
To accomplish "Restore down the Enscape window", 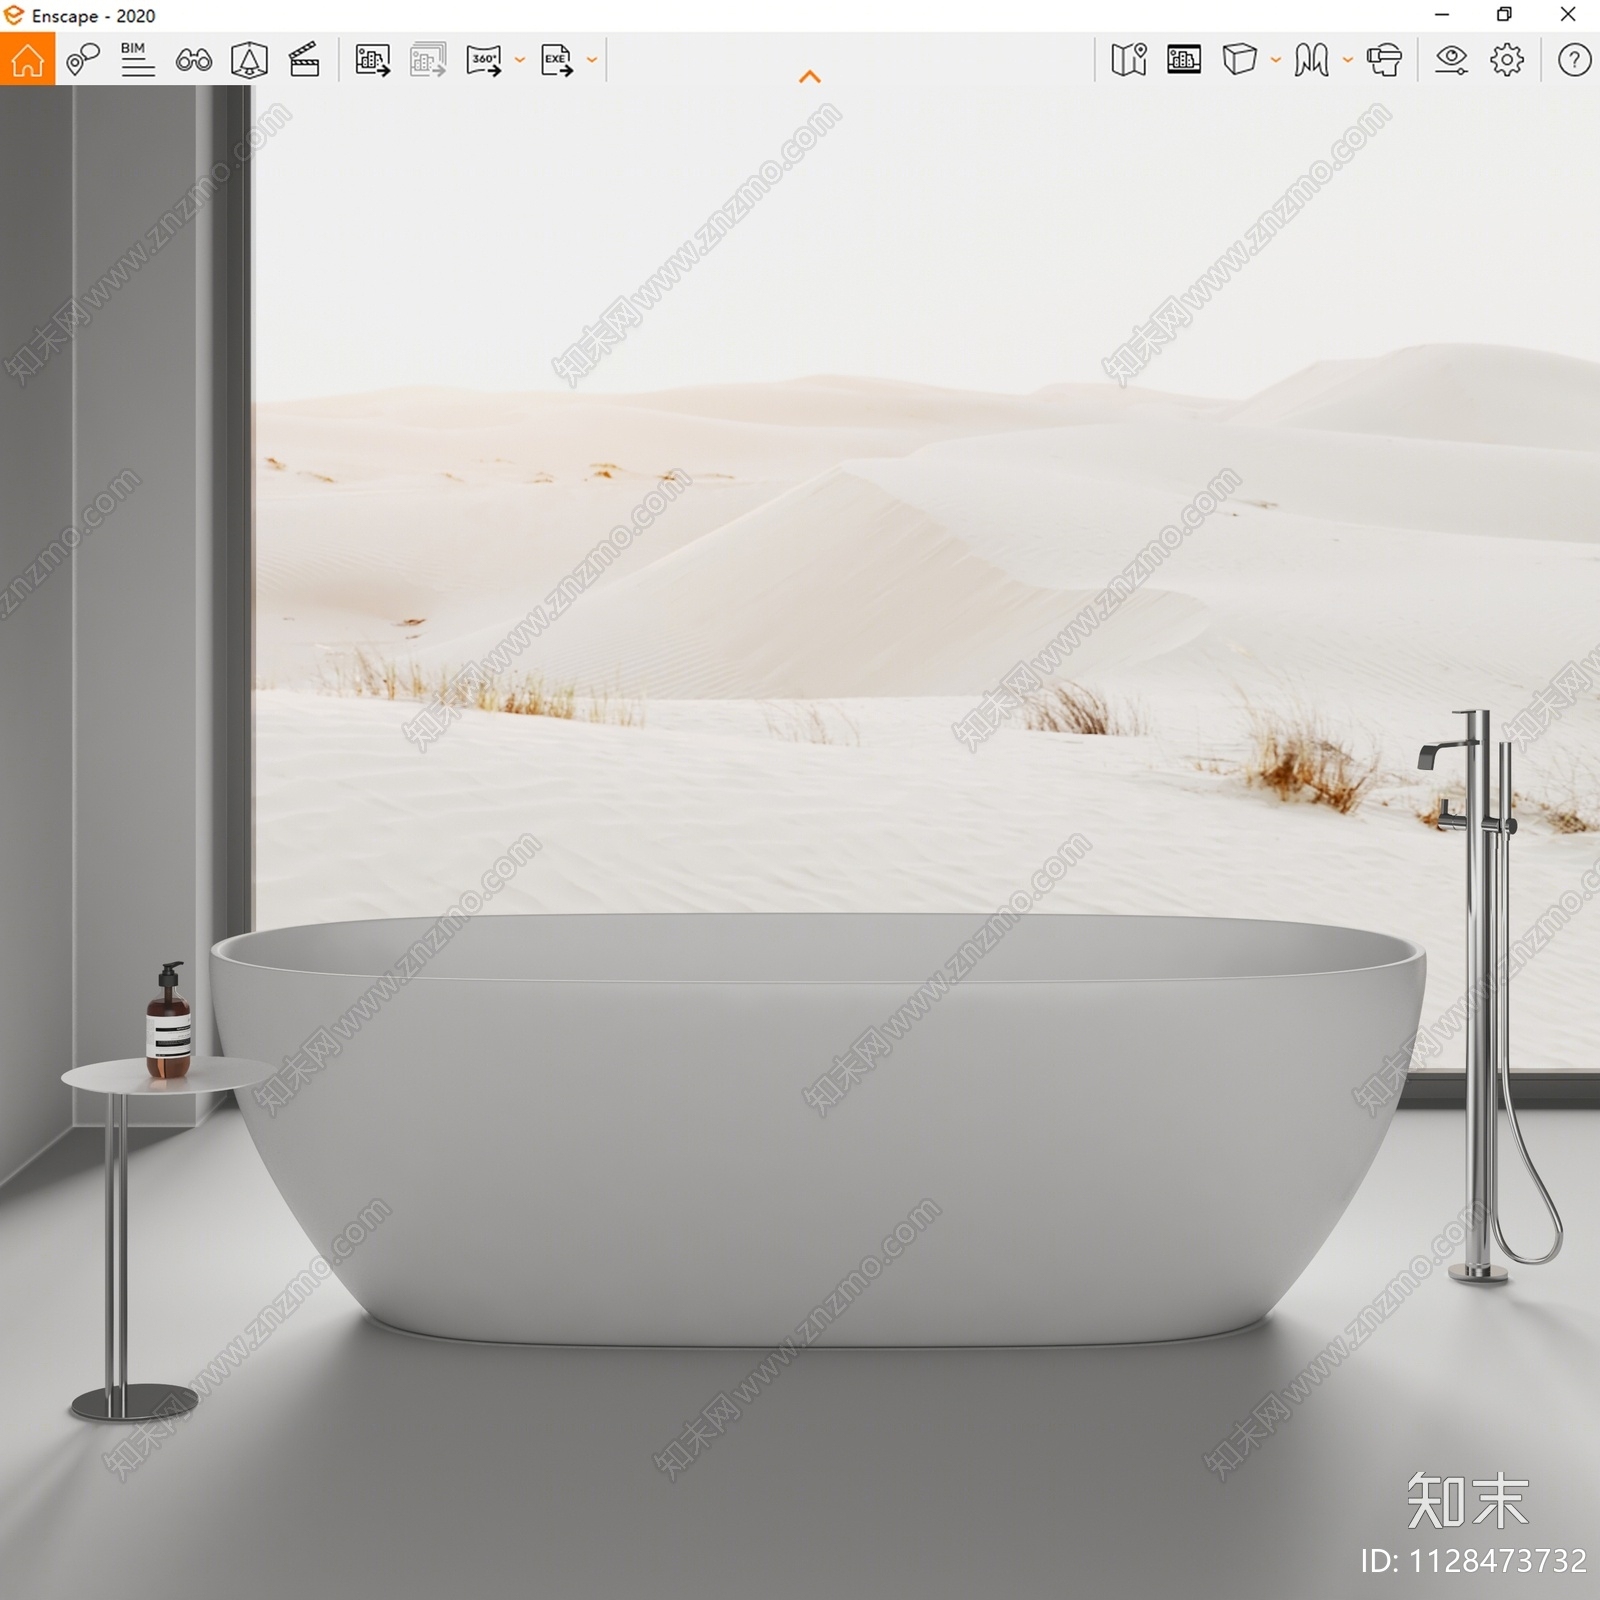I will click(1504, 14).
